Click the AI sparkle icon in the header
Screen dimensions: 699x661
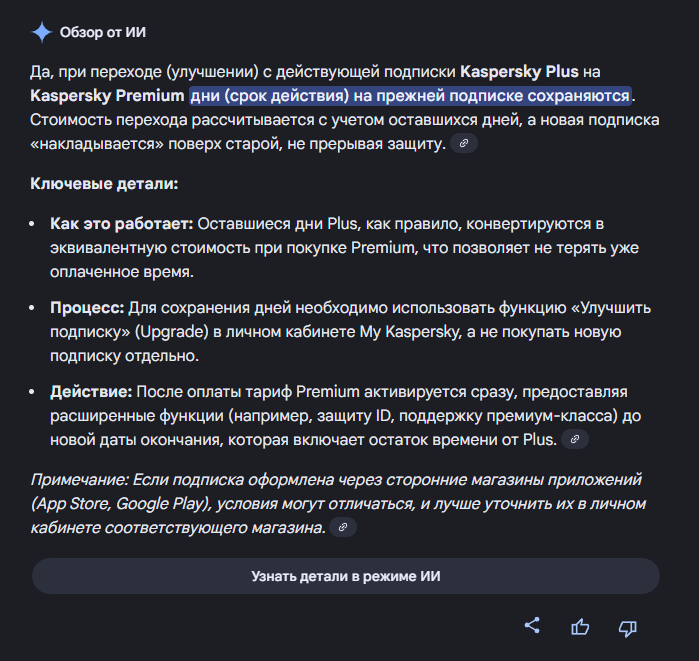click(x=41, y=32)
